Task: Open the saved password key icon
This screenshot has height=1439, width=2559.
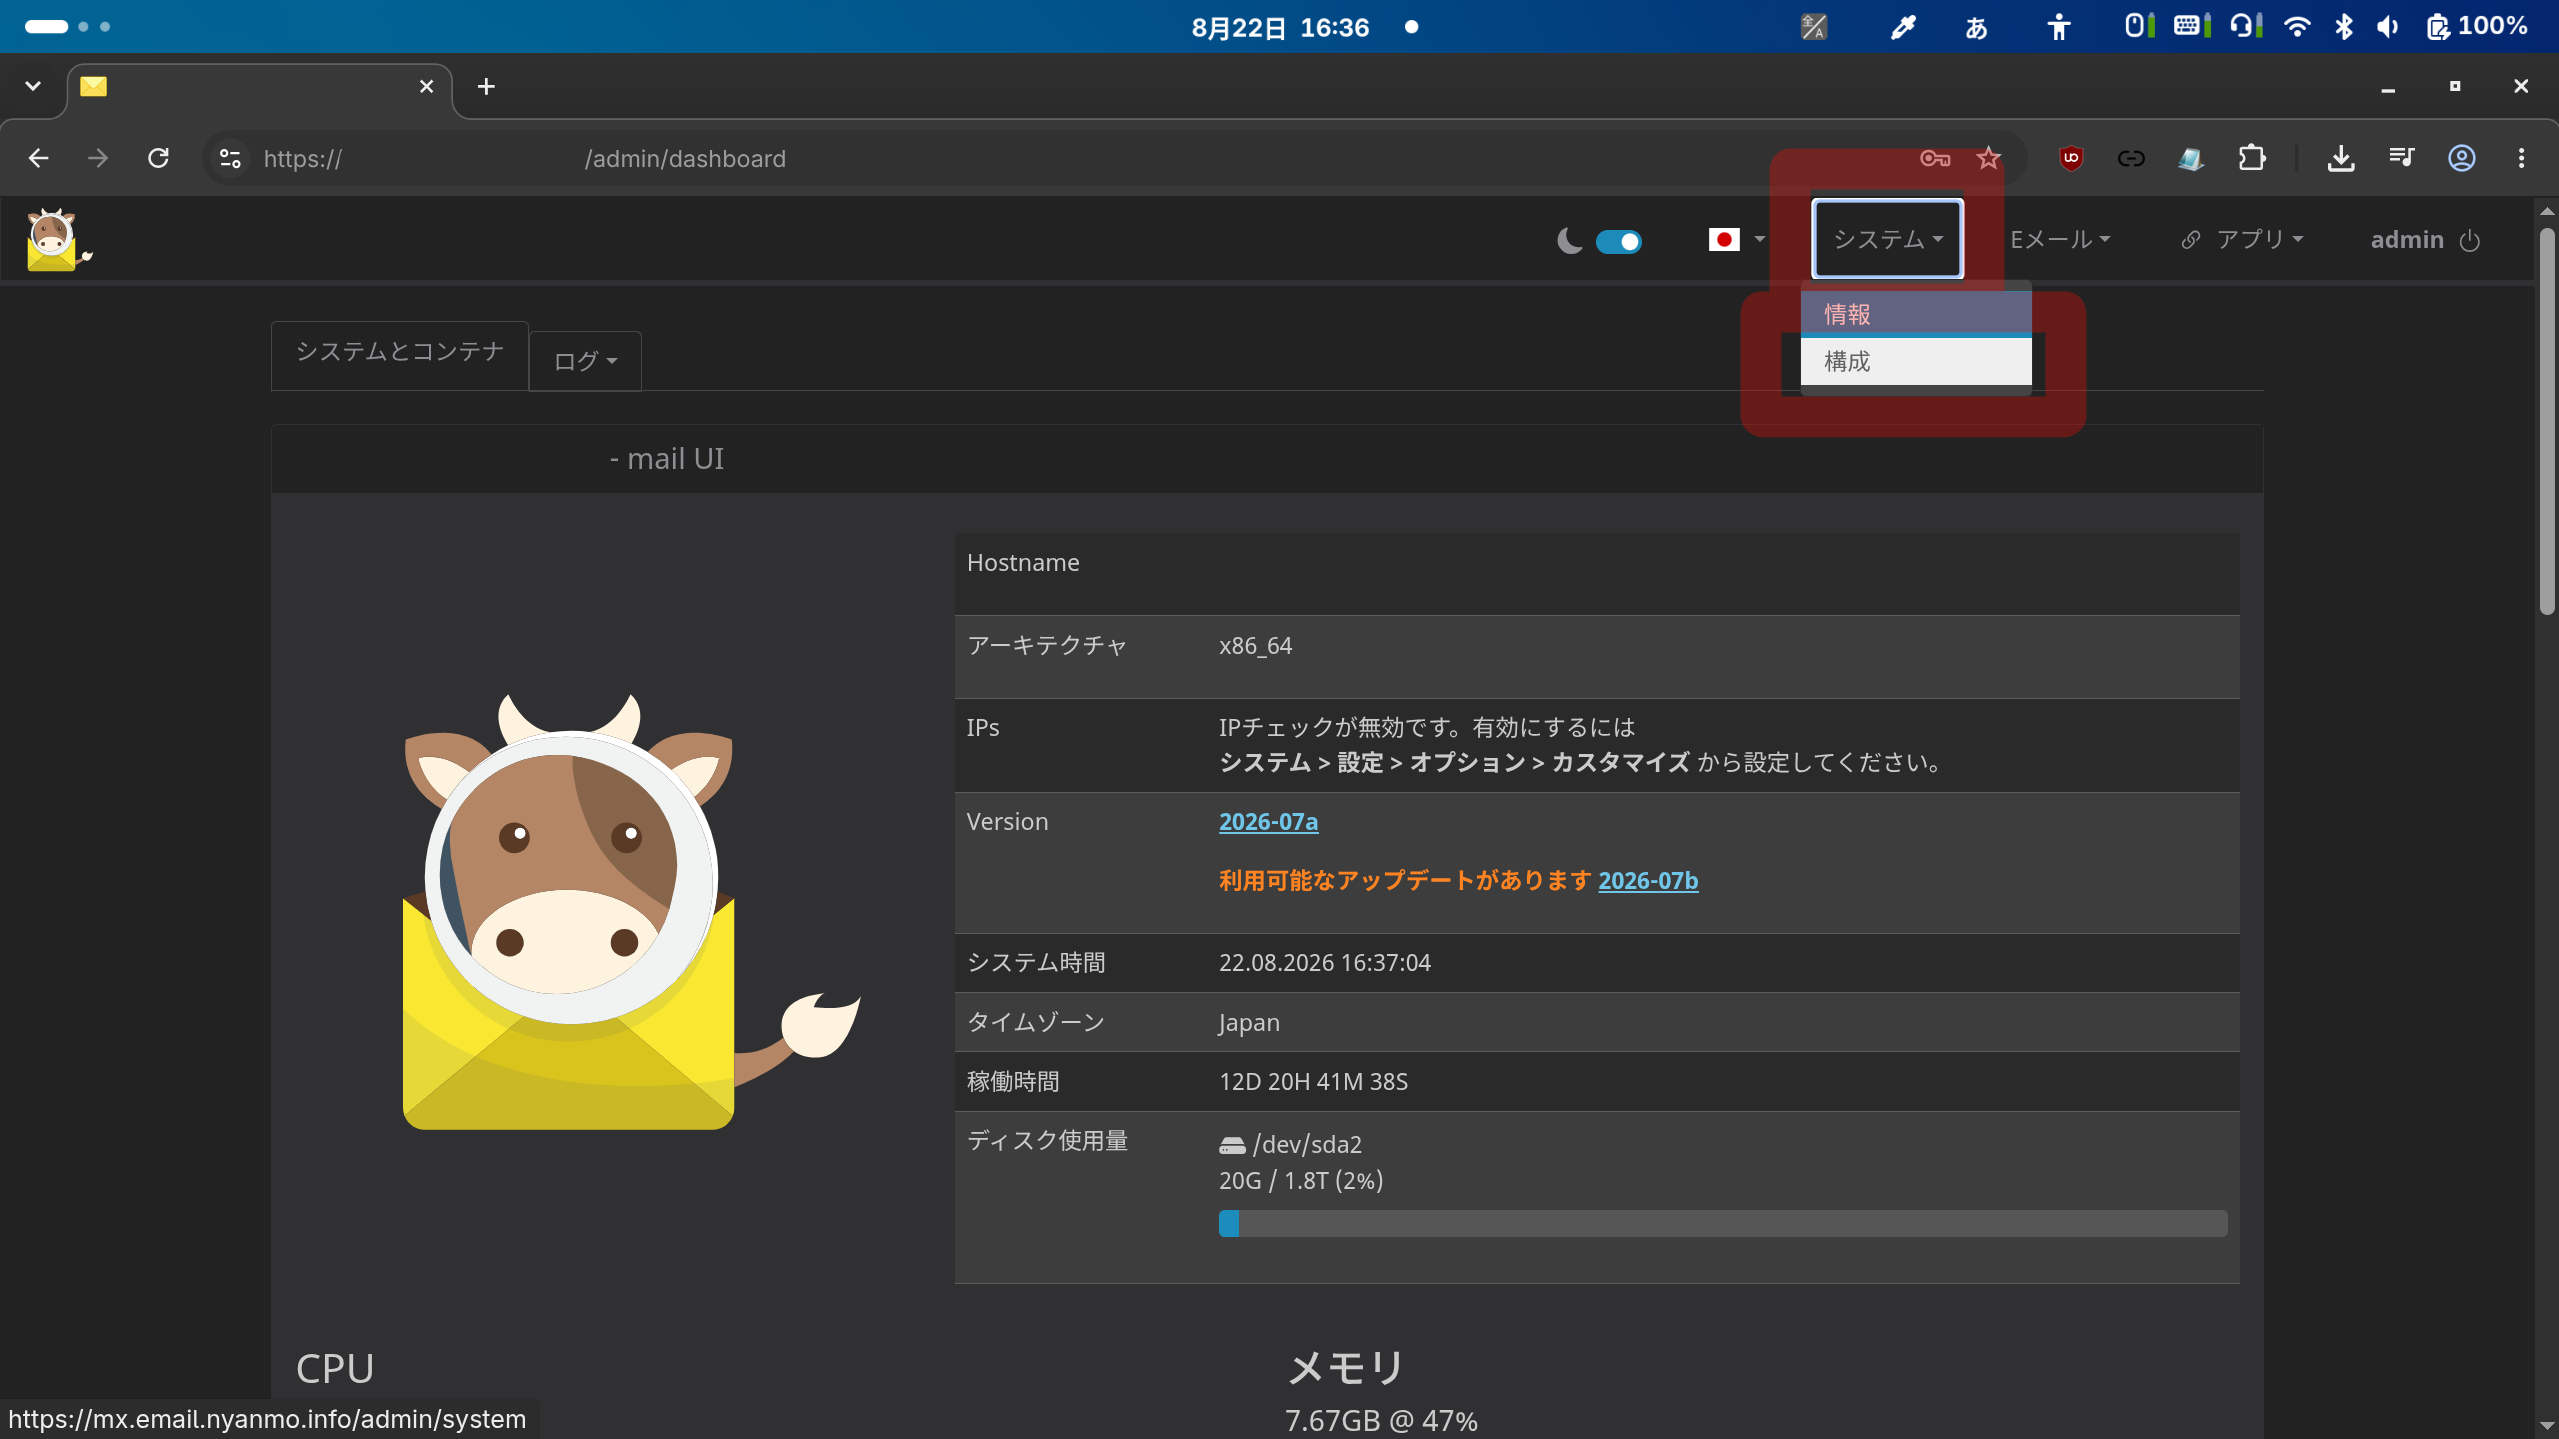Action: click(x=1935, y=158)
